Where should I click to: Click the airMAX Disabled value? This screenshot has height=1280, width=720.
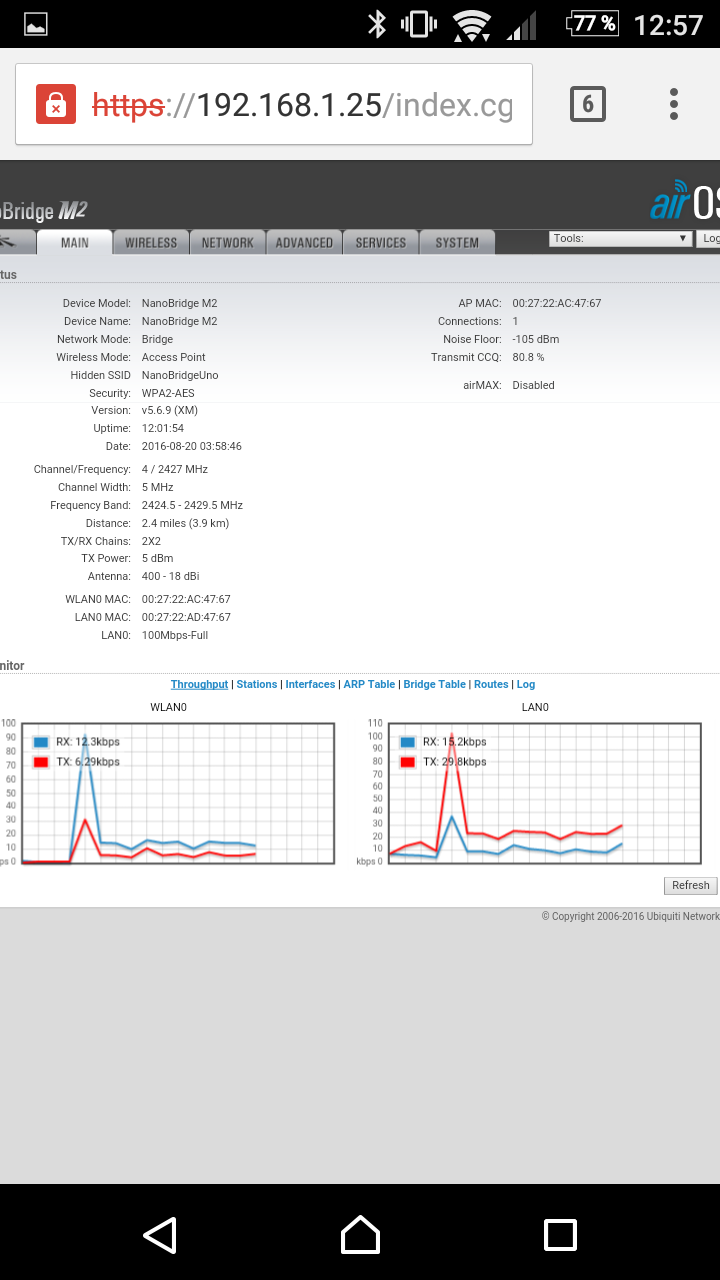click(x=533, y=385)
